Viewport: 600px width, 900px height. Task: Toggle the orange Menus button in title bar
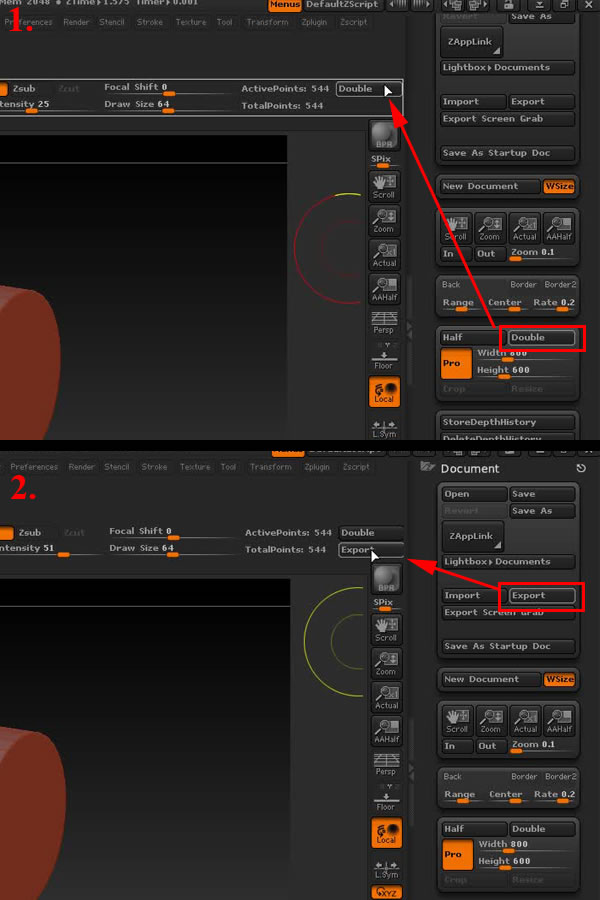285,5
